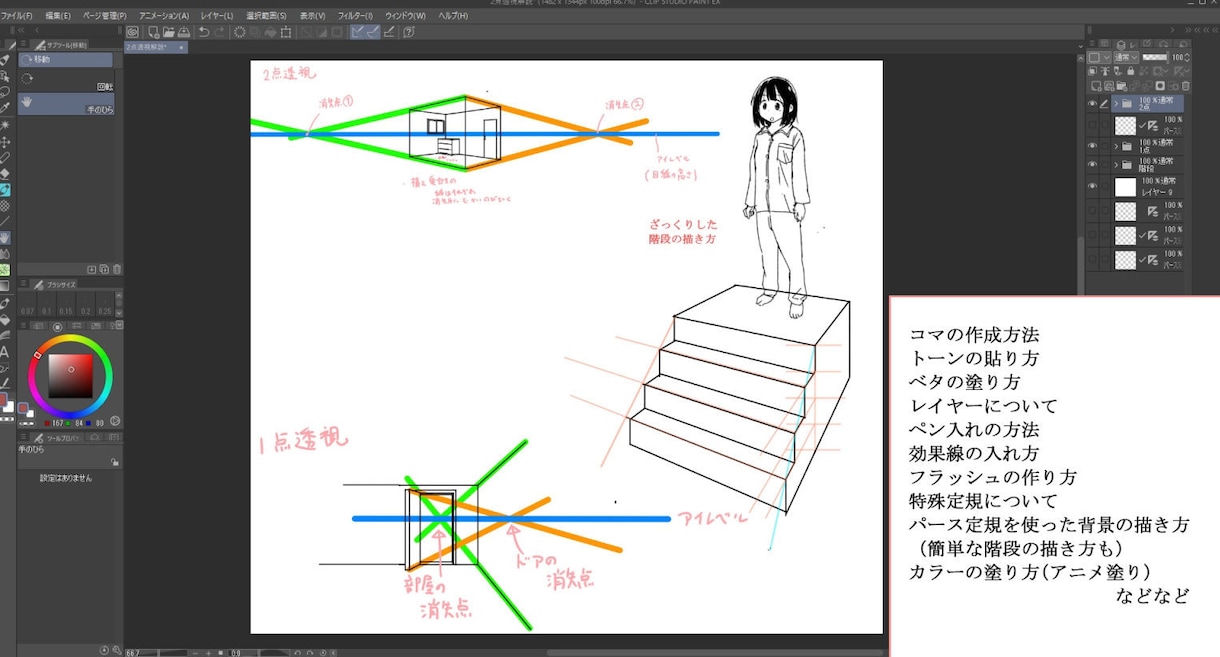Select the Eraser tool
Image resolution: width=1220 pixels, height=657 pixels.
tap(5, 174)
